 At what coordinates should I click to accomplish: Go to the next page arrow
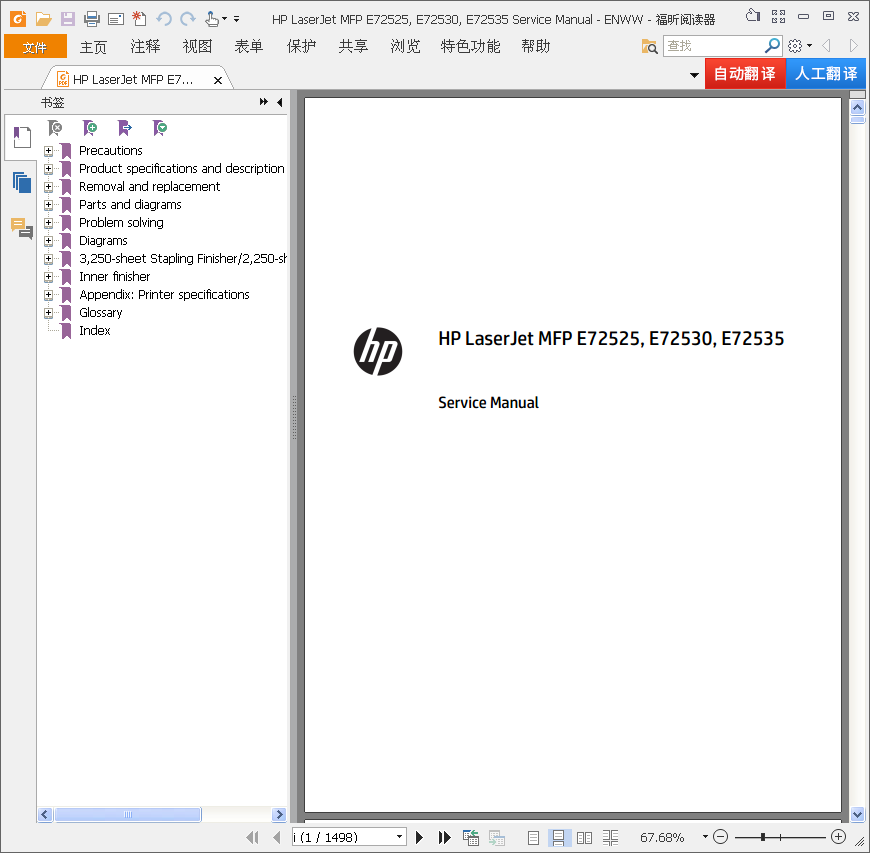click(419, 837)
